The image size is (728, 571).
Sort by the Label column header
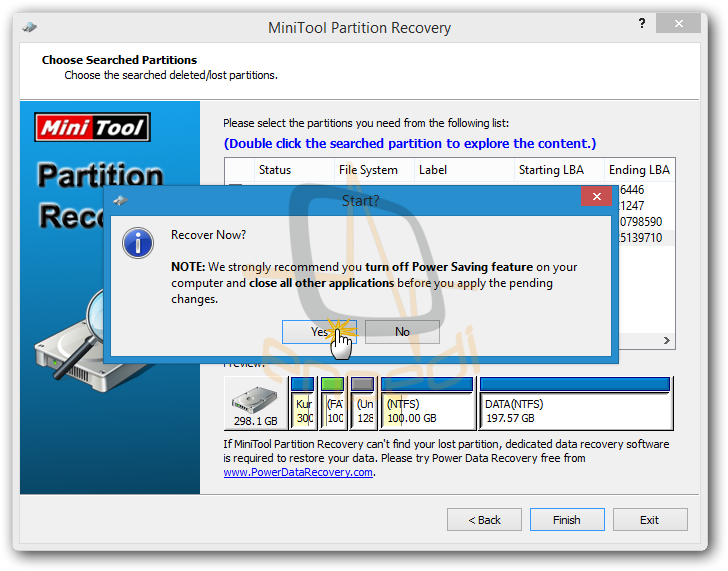point(464,170)
